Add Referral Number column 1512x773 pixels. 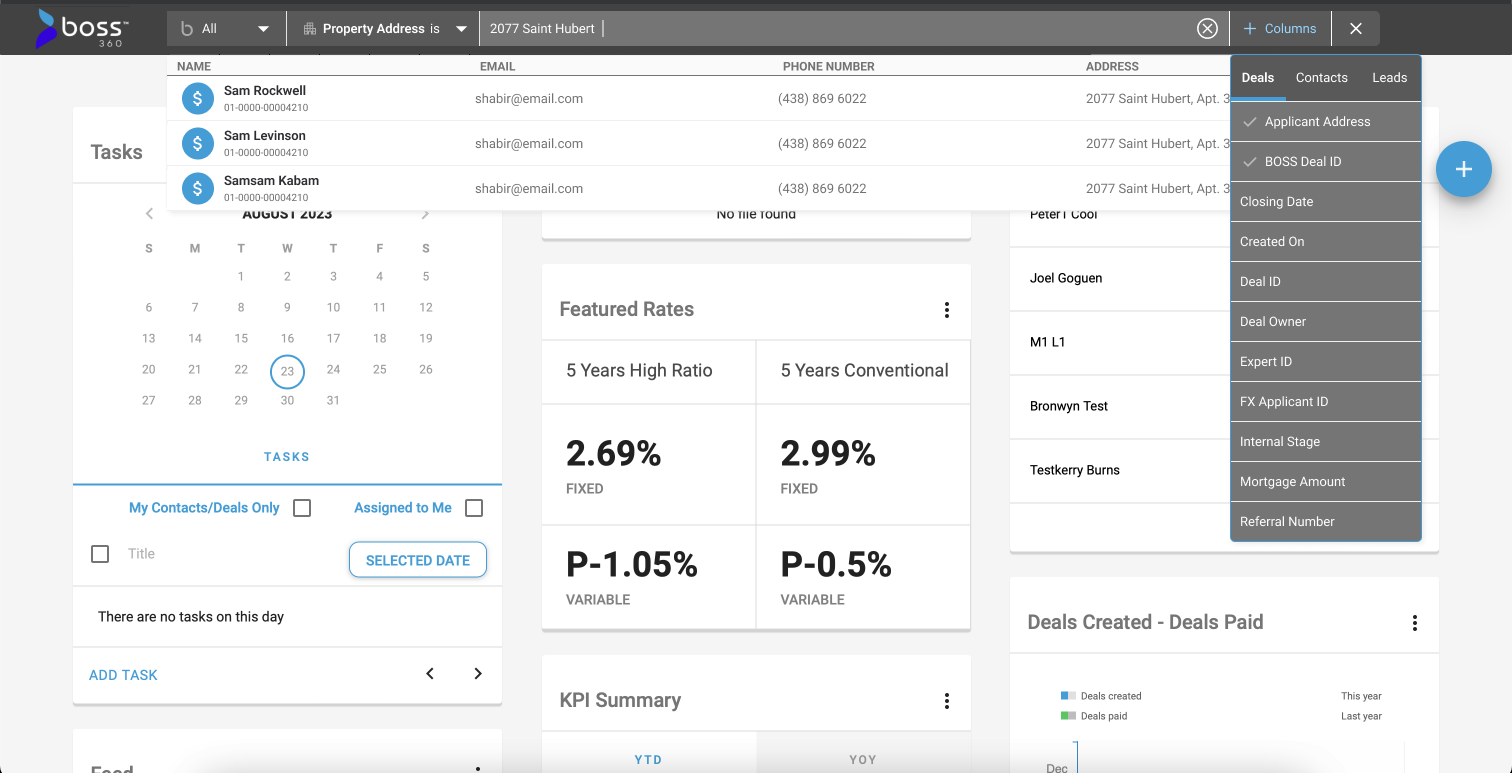click(x=1326, y=521)
